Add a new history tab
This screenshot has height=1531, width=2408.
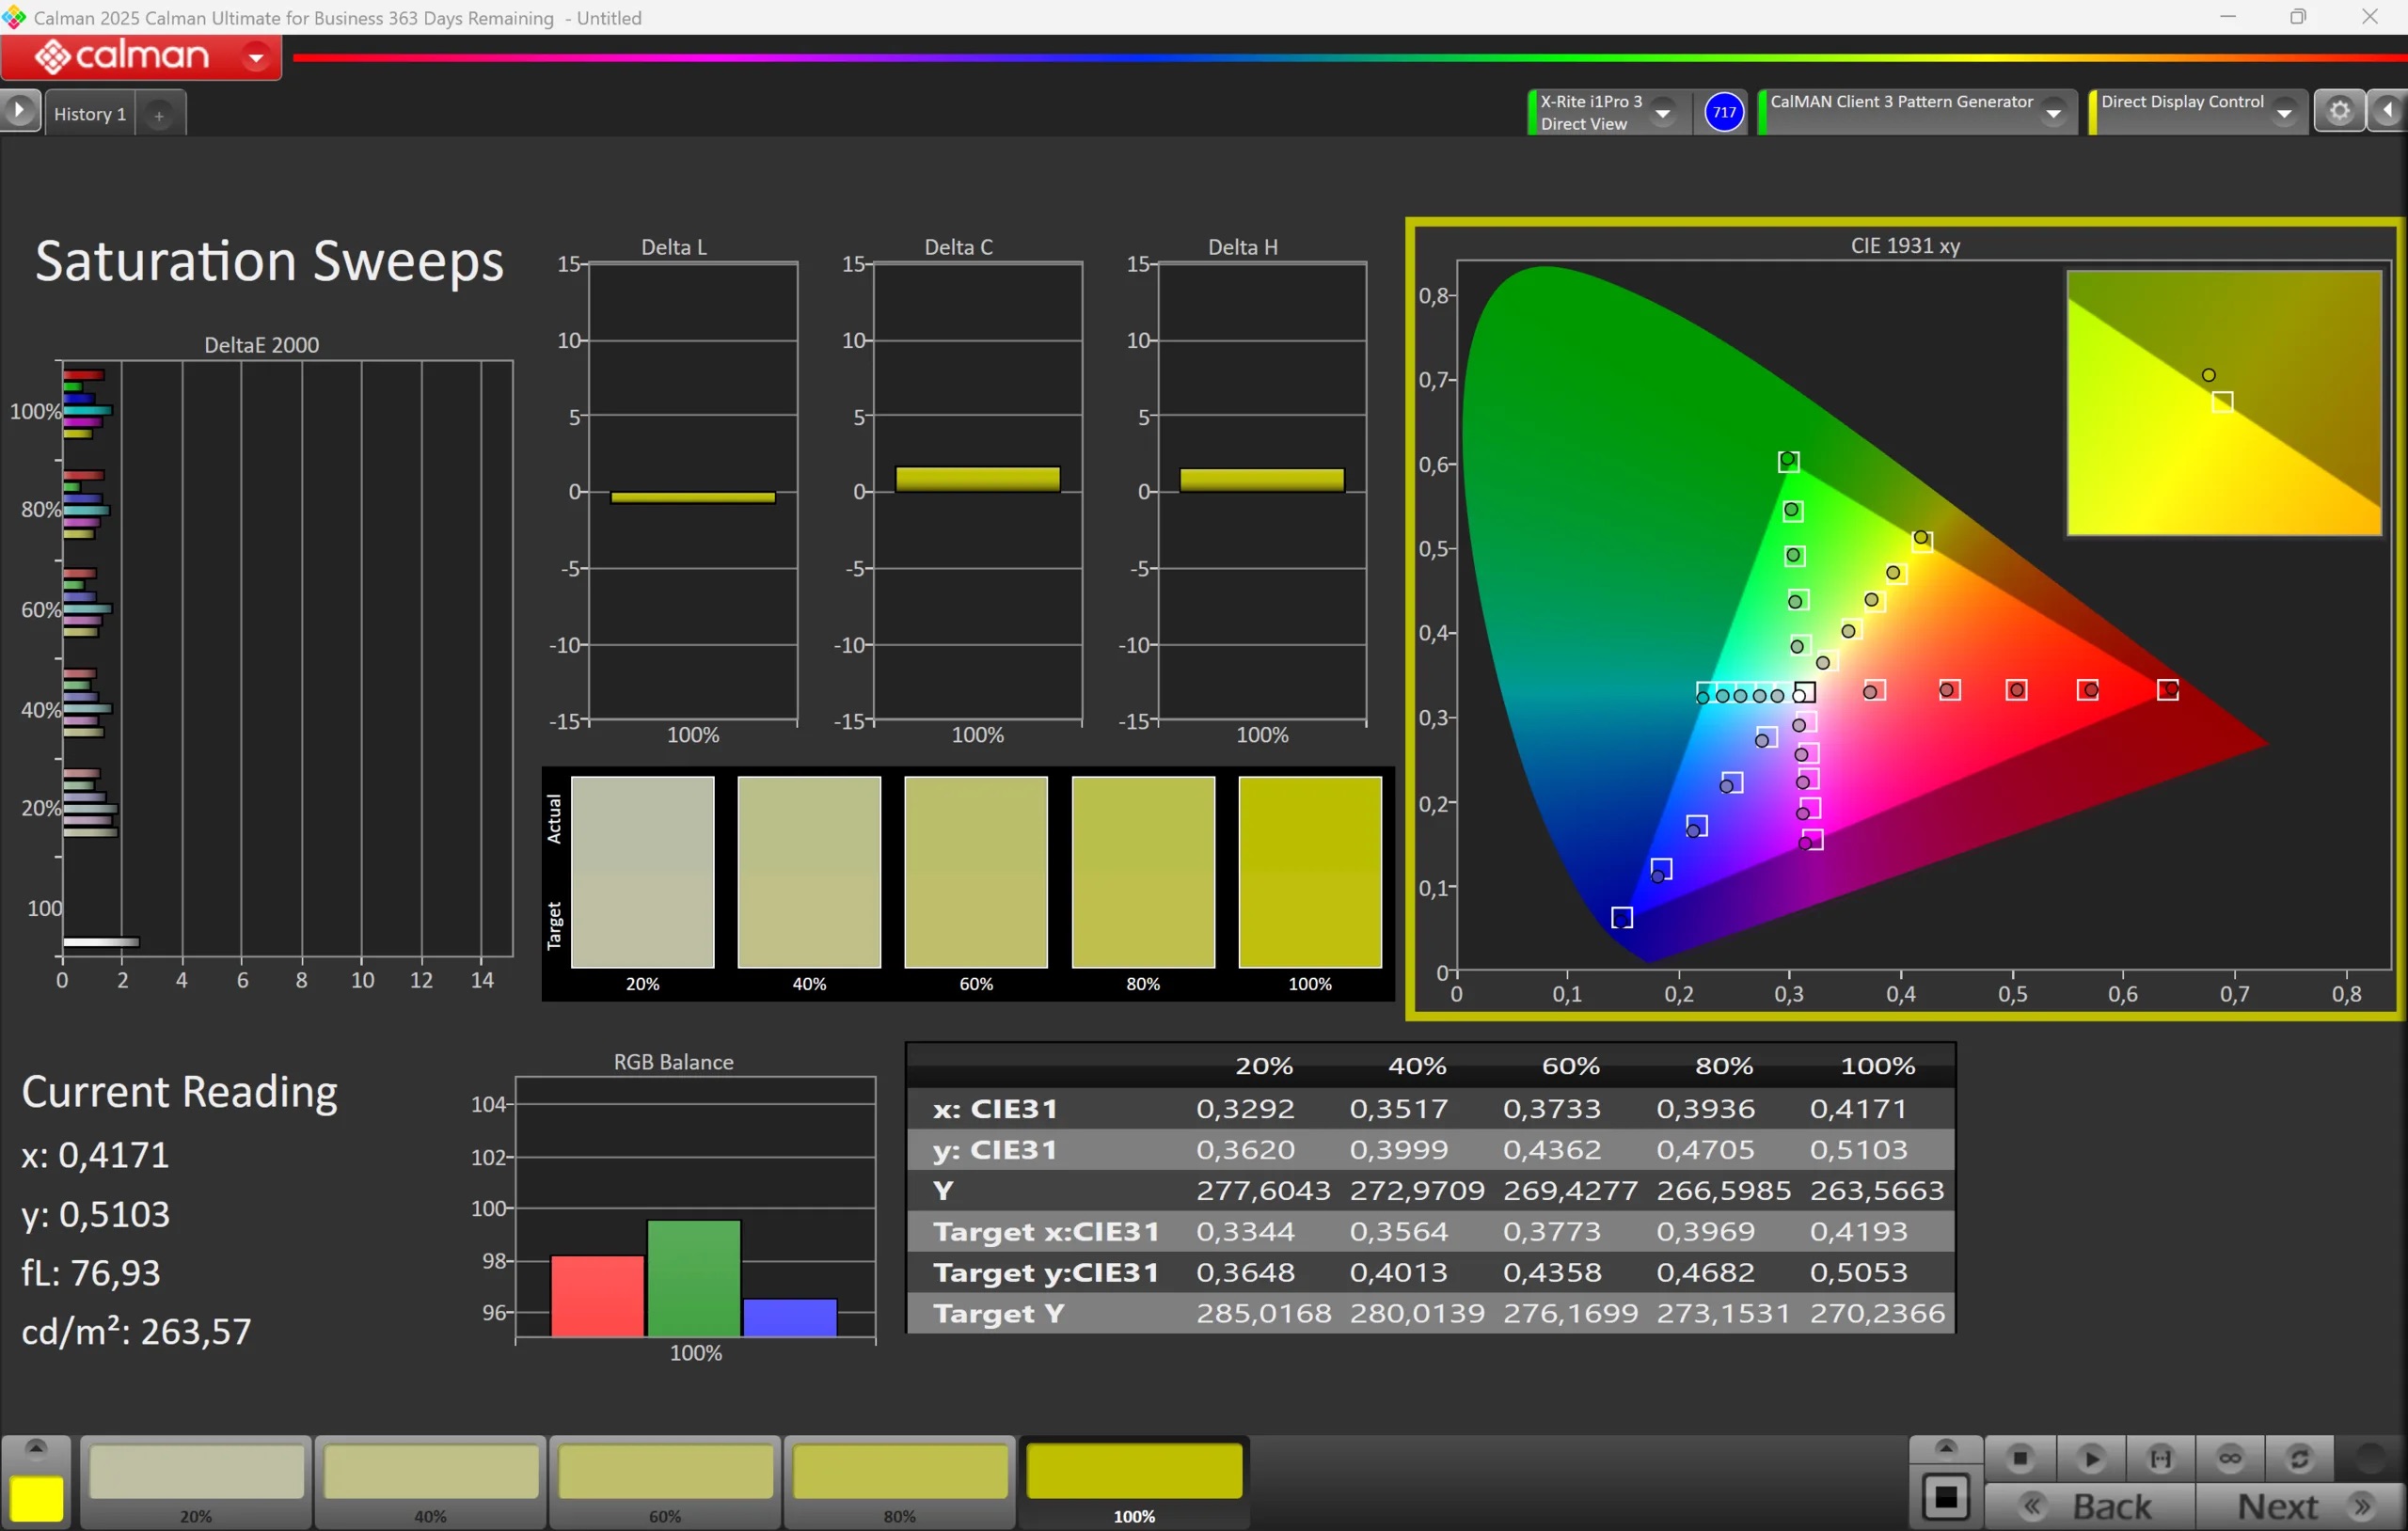(159, 115)
